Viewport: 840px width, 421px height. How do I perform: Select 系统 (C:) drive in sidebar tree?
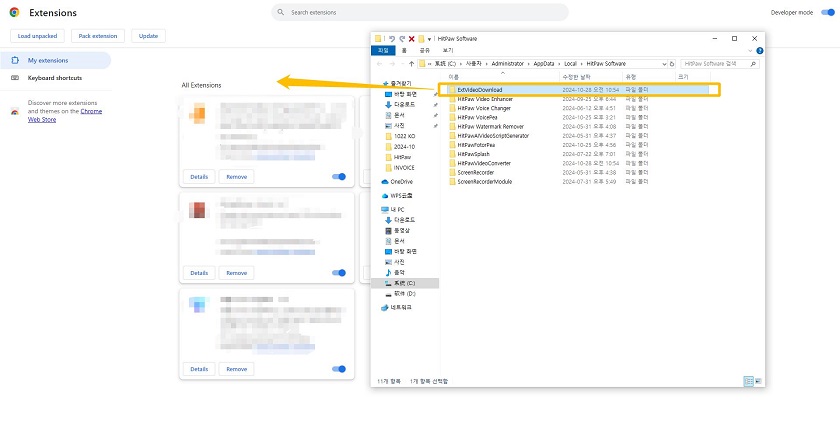(x=404, y=283)
